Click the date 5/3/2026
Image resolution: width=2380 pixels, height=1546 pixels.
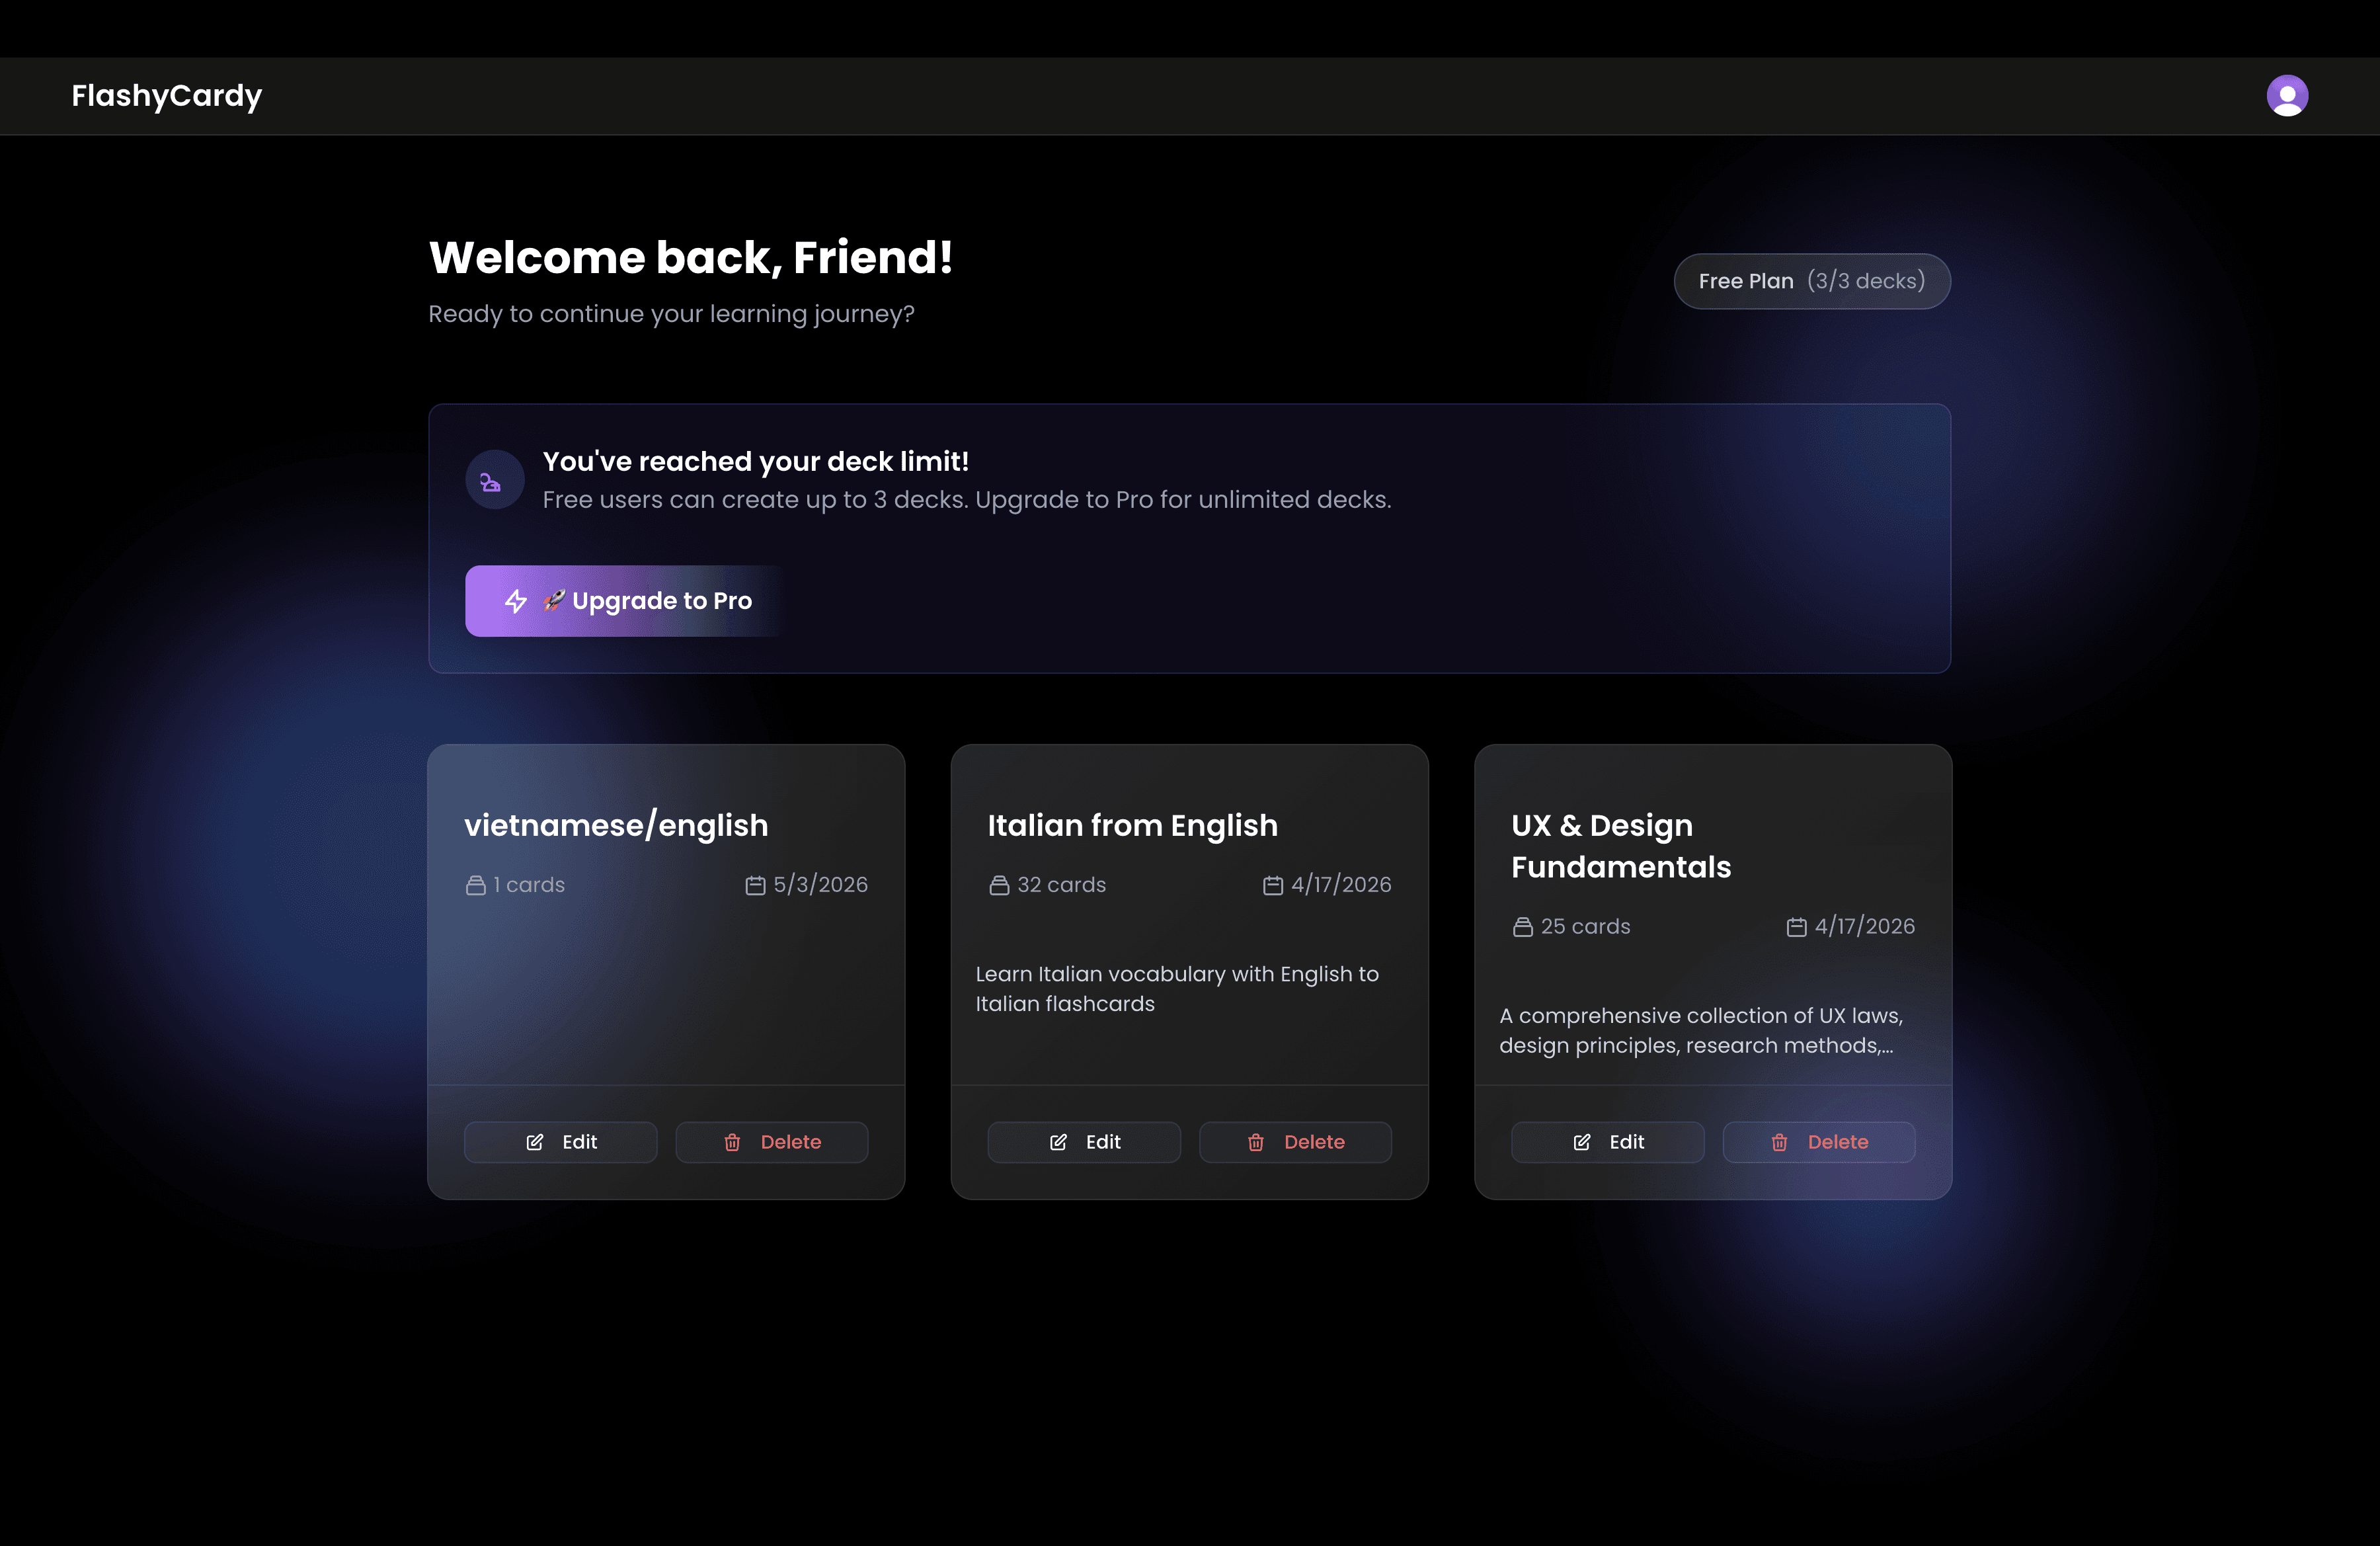pyautogui.click(x=820, y=885)
